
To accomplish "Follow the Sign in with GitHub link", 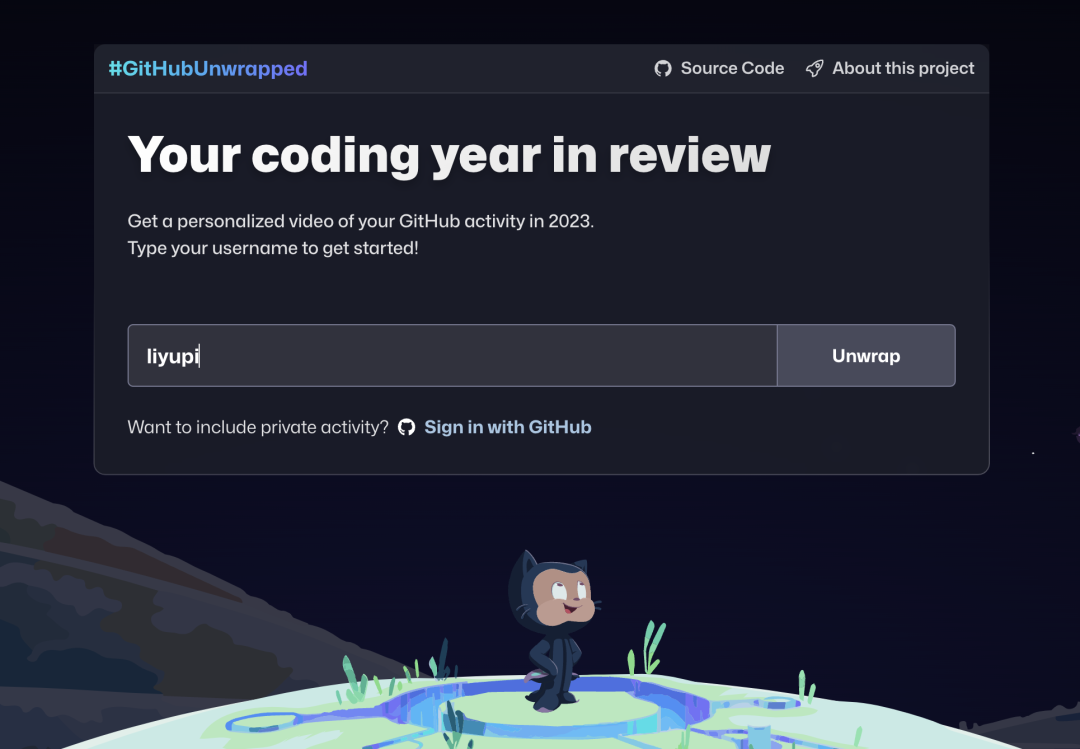I will point(508,427).
